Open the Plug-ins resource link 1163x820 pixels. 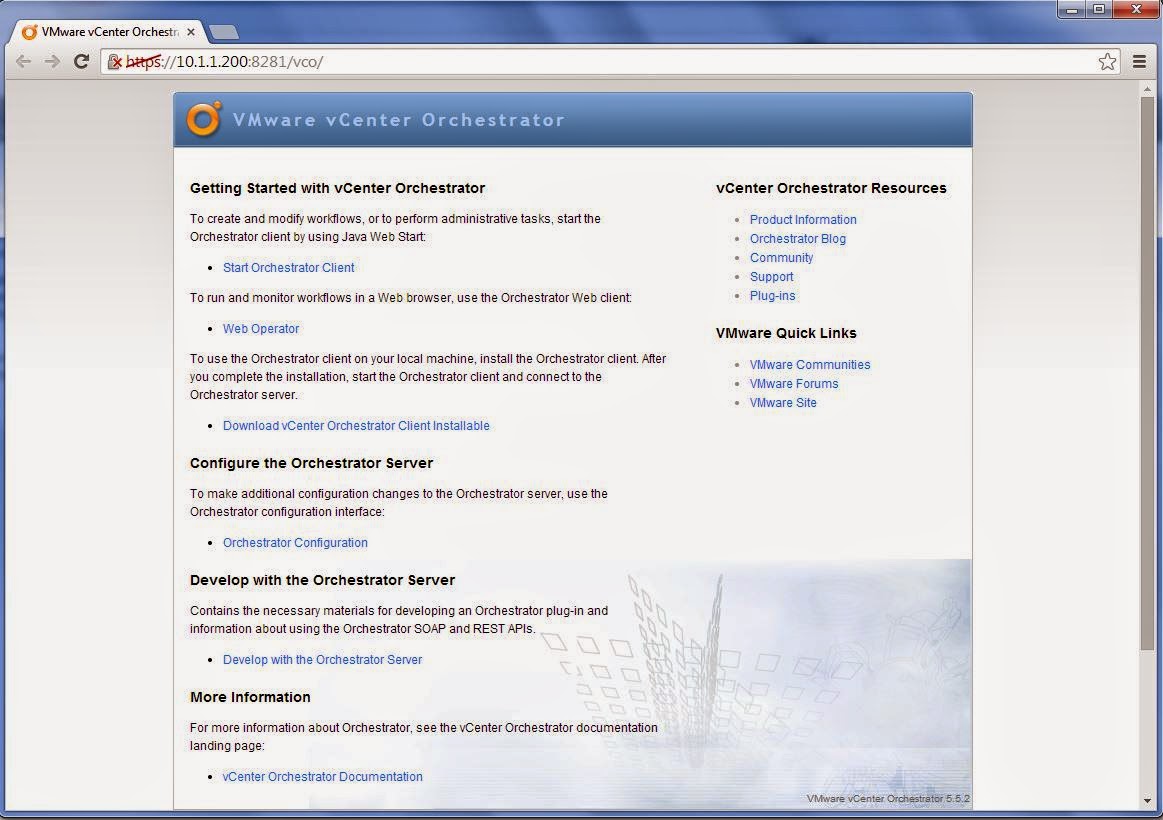click(773, 296)
